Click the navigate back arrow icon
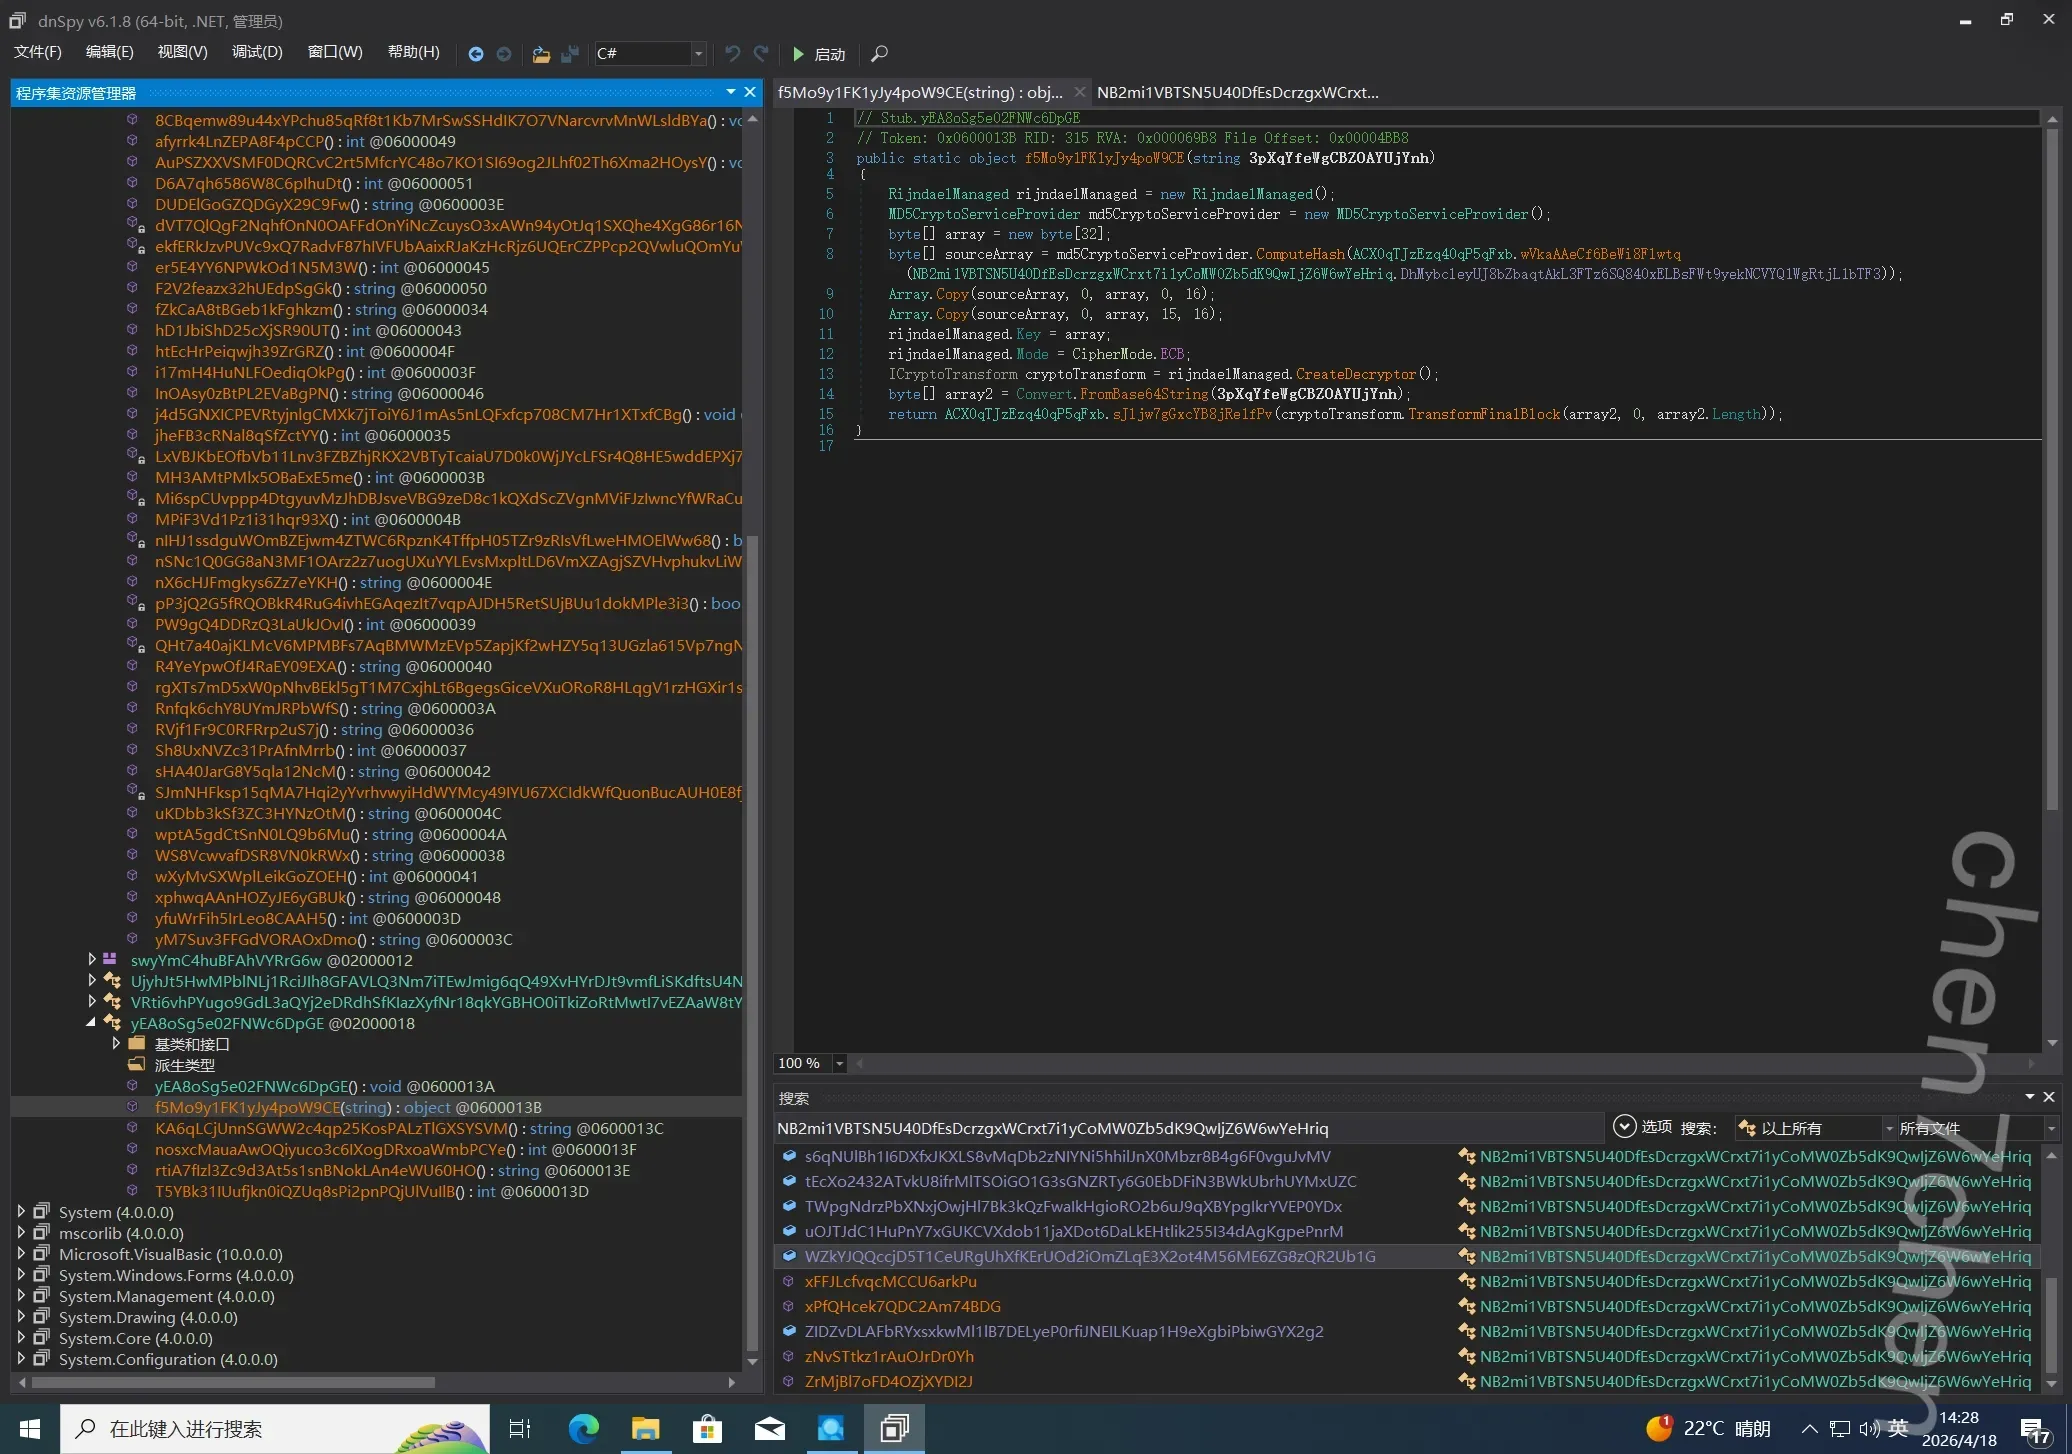 click(x=476, y=54)
